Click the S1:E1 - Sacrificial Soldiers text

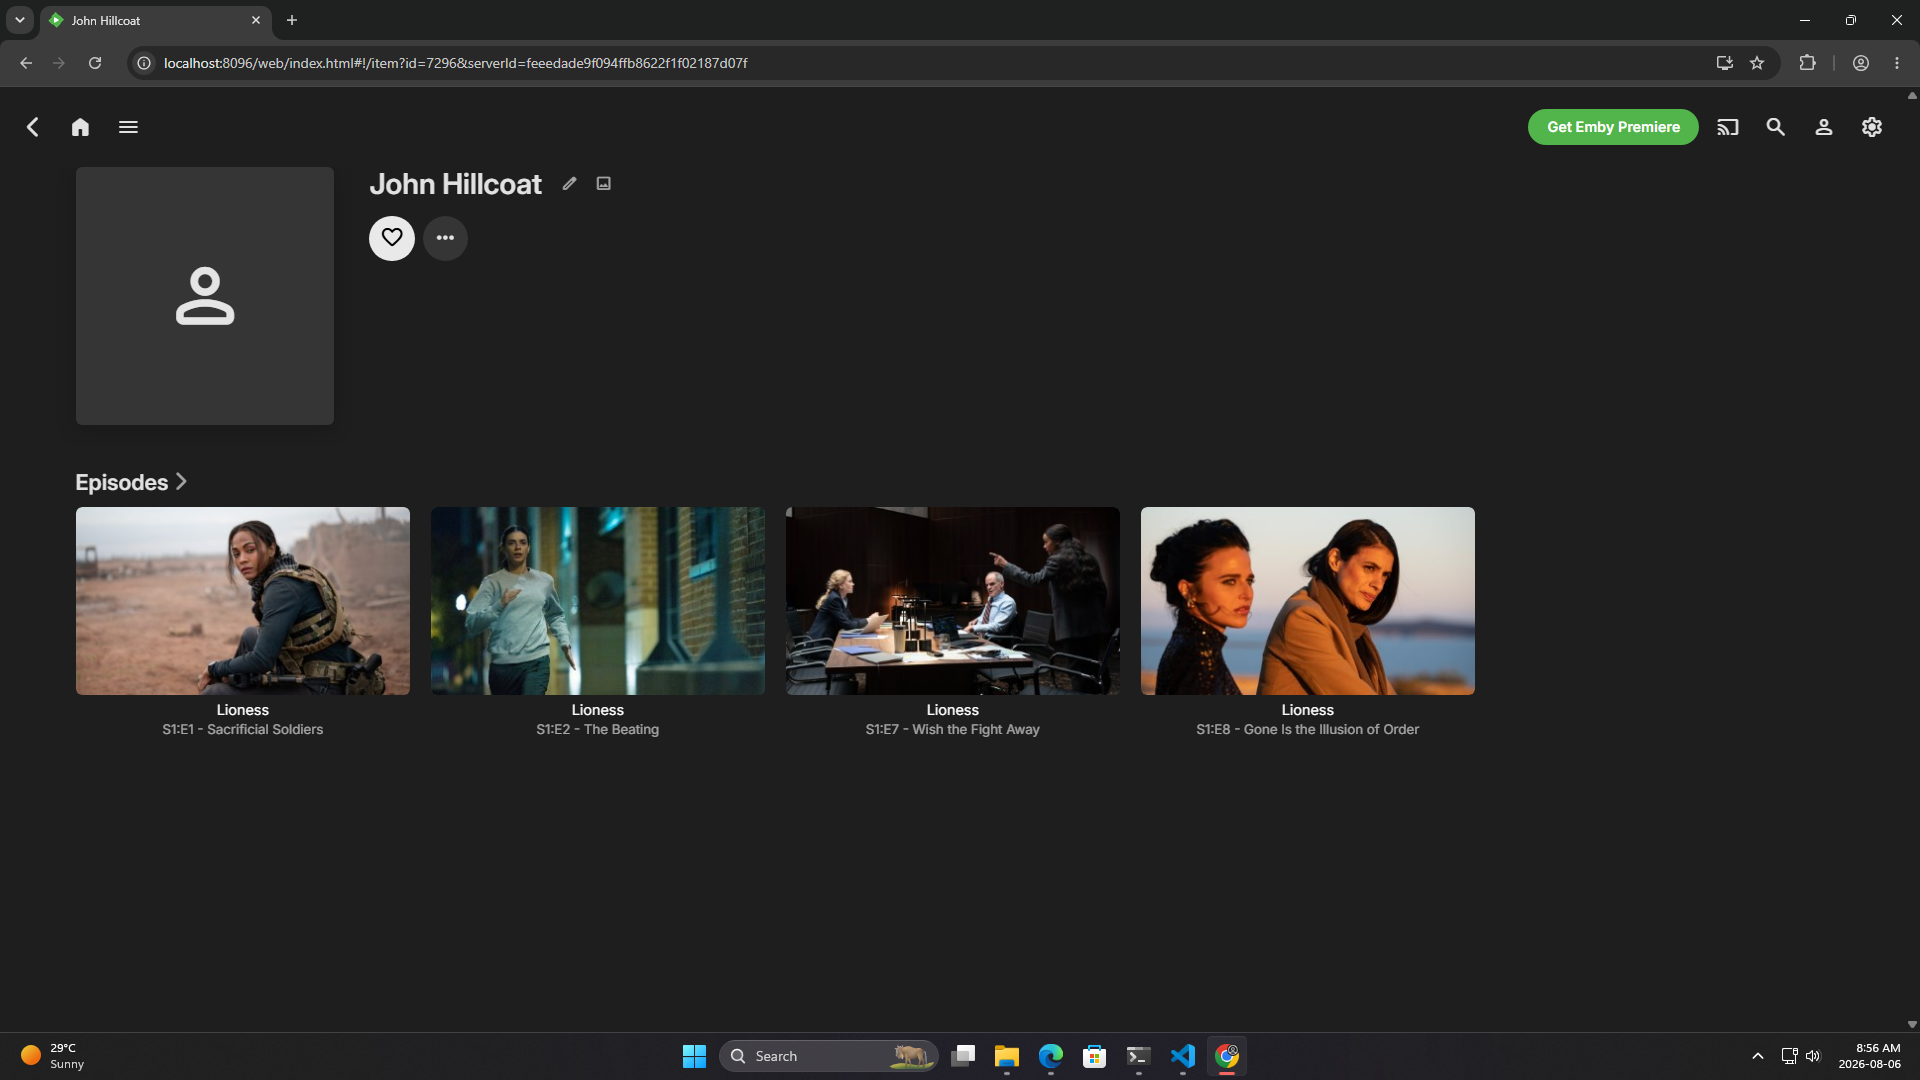(x=243, y=730)
